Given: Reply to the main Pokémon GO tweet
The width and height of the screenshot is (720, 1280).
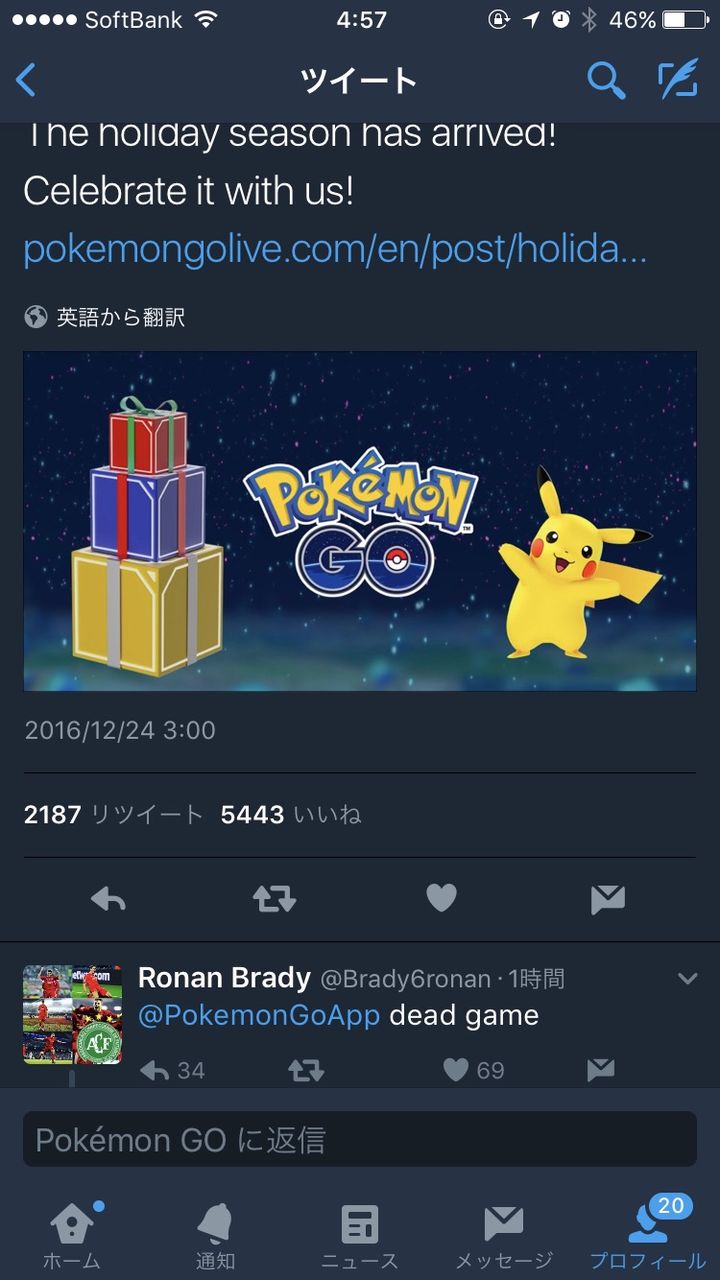Looking at the screenshot, I should pyautogui.click(x=108, y=899).
